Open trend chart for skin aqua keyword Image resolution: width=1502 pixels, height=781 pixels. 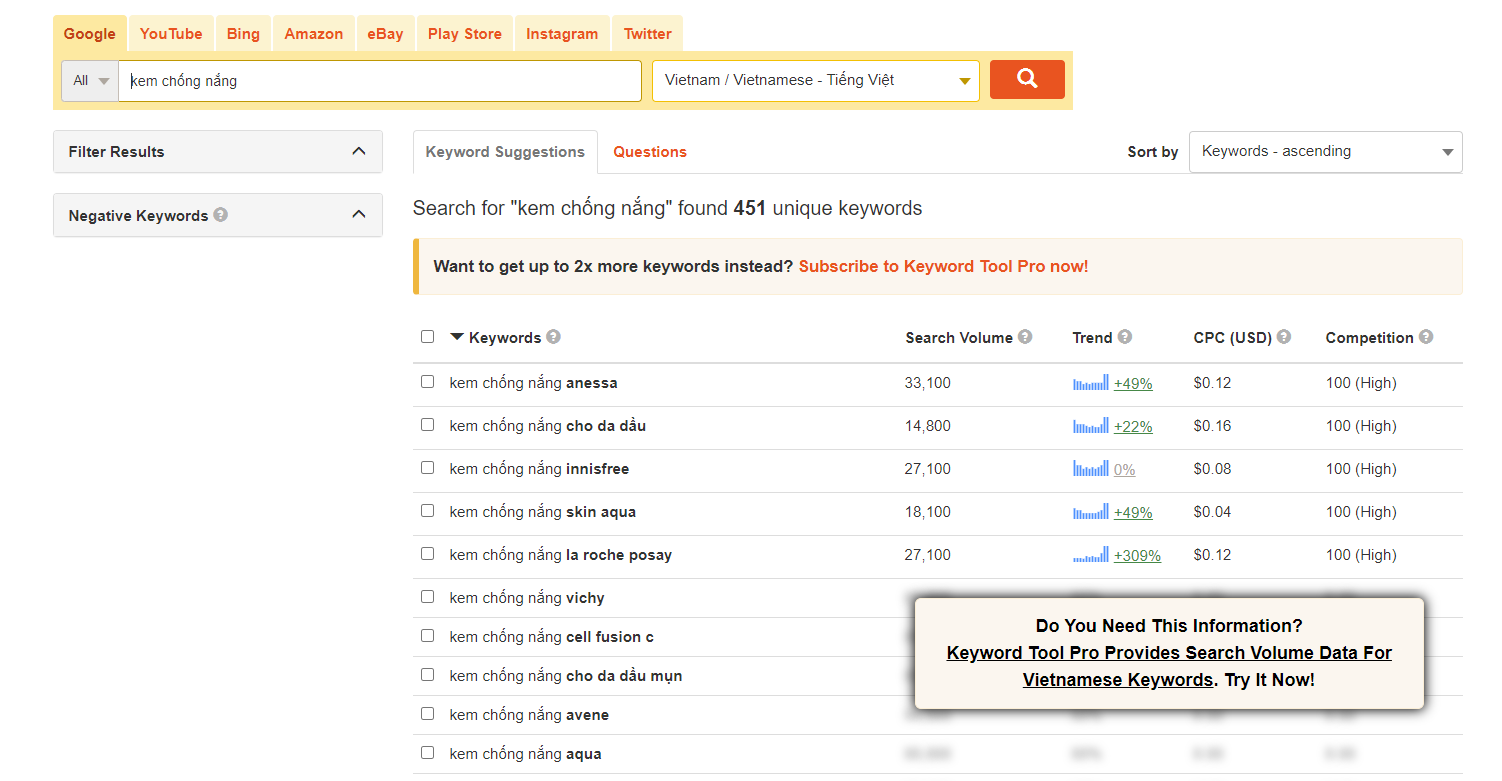(x=1091, y=512)
